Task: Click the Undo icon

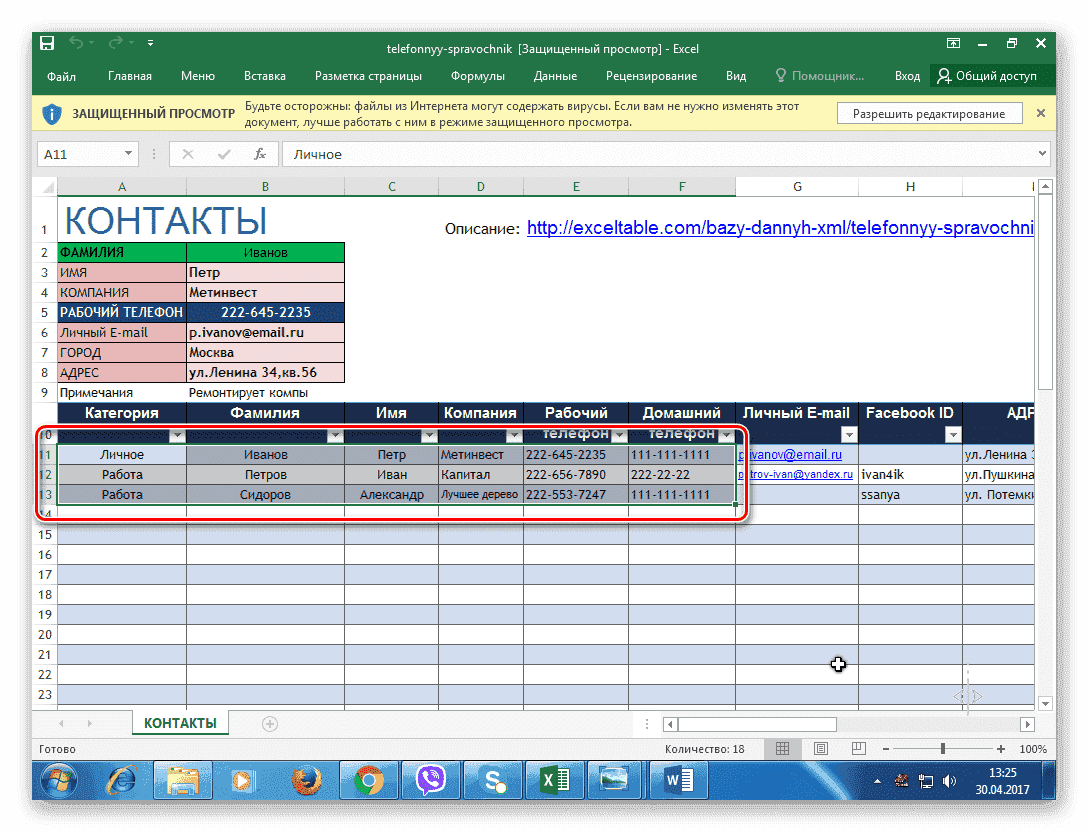Action: click(x=78, y=42)
